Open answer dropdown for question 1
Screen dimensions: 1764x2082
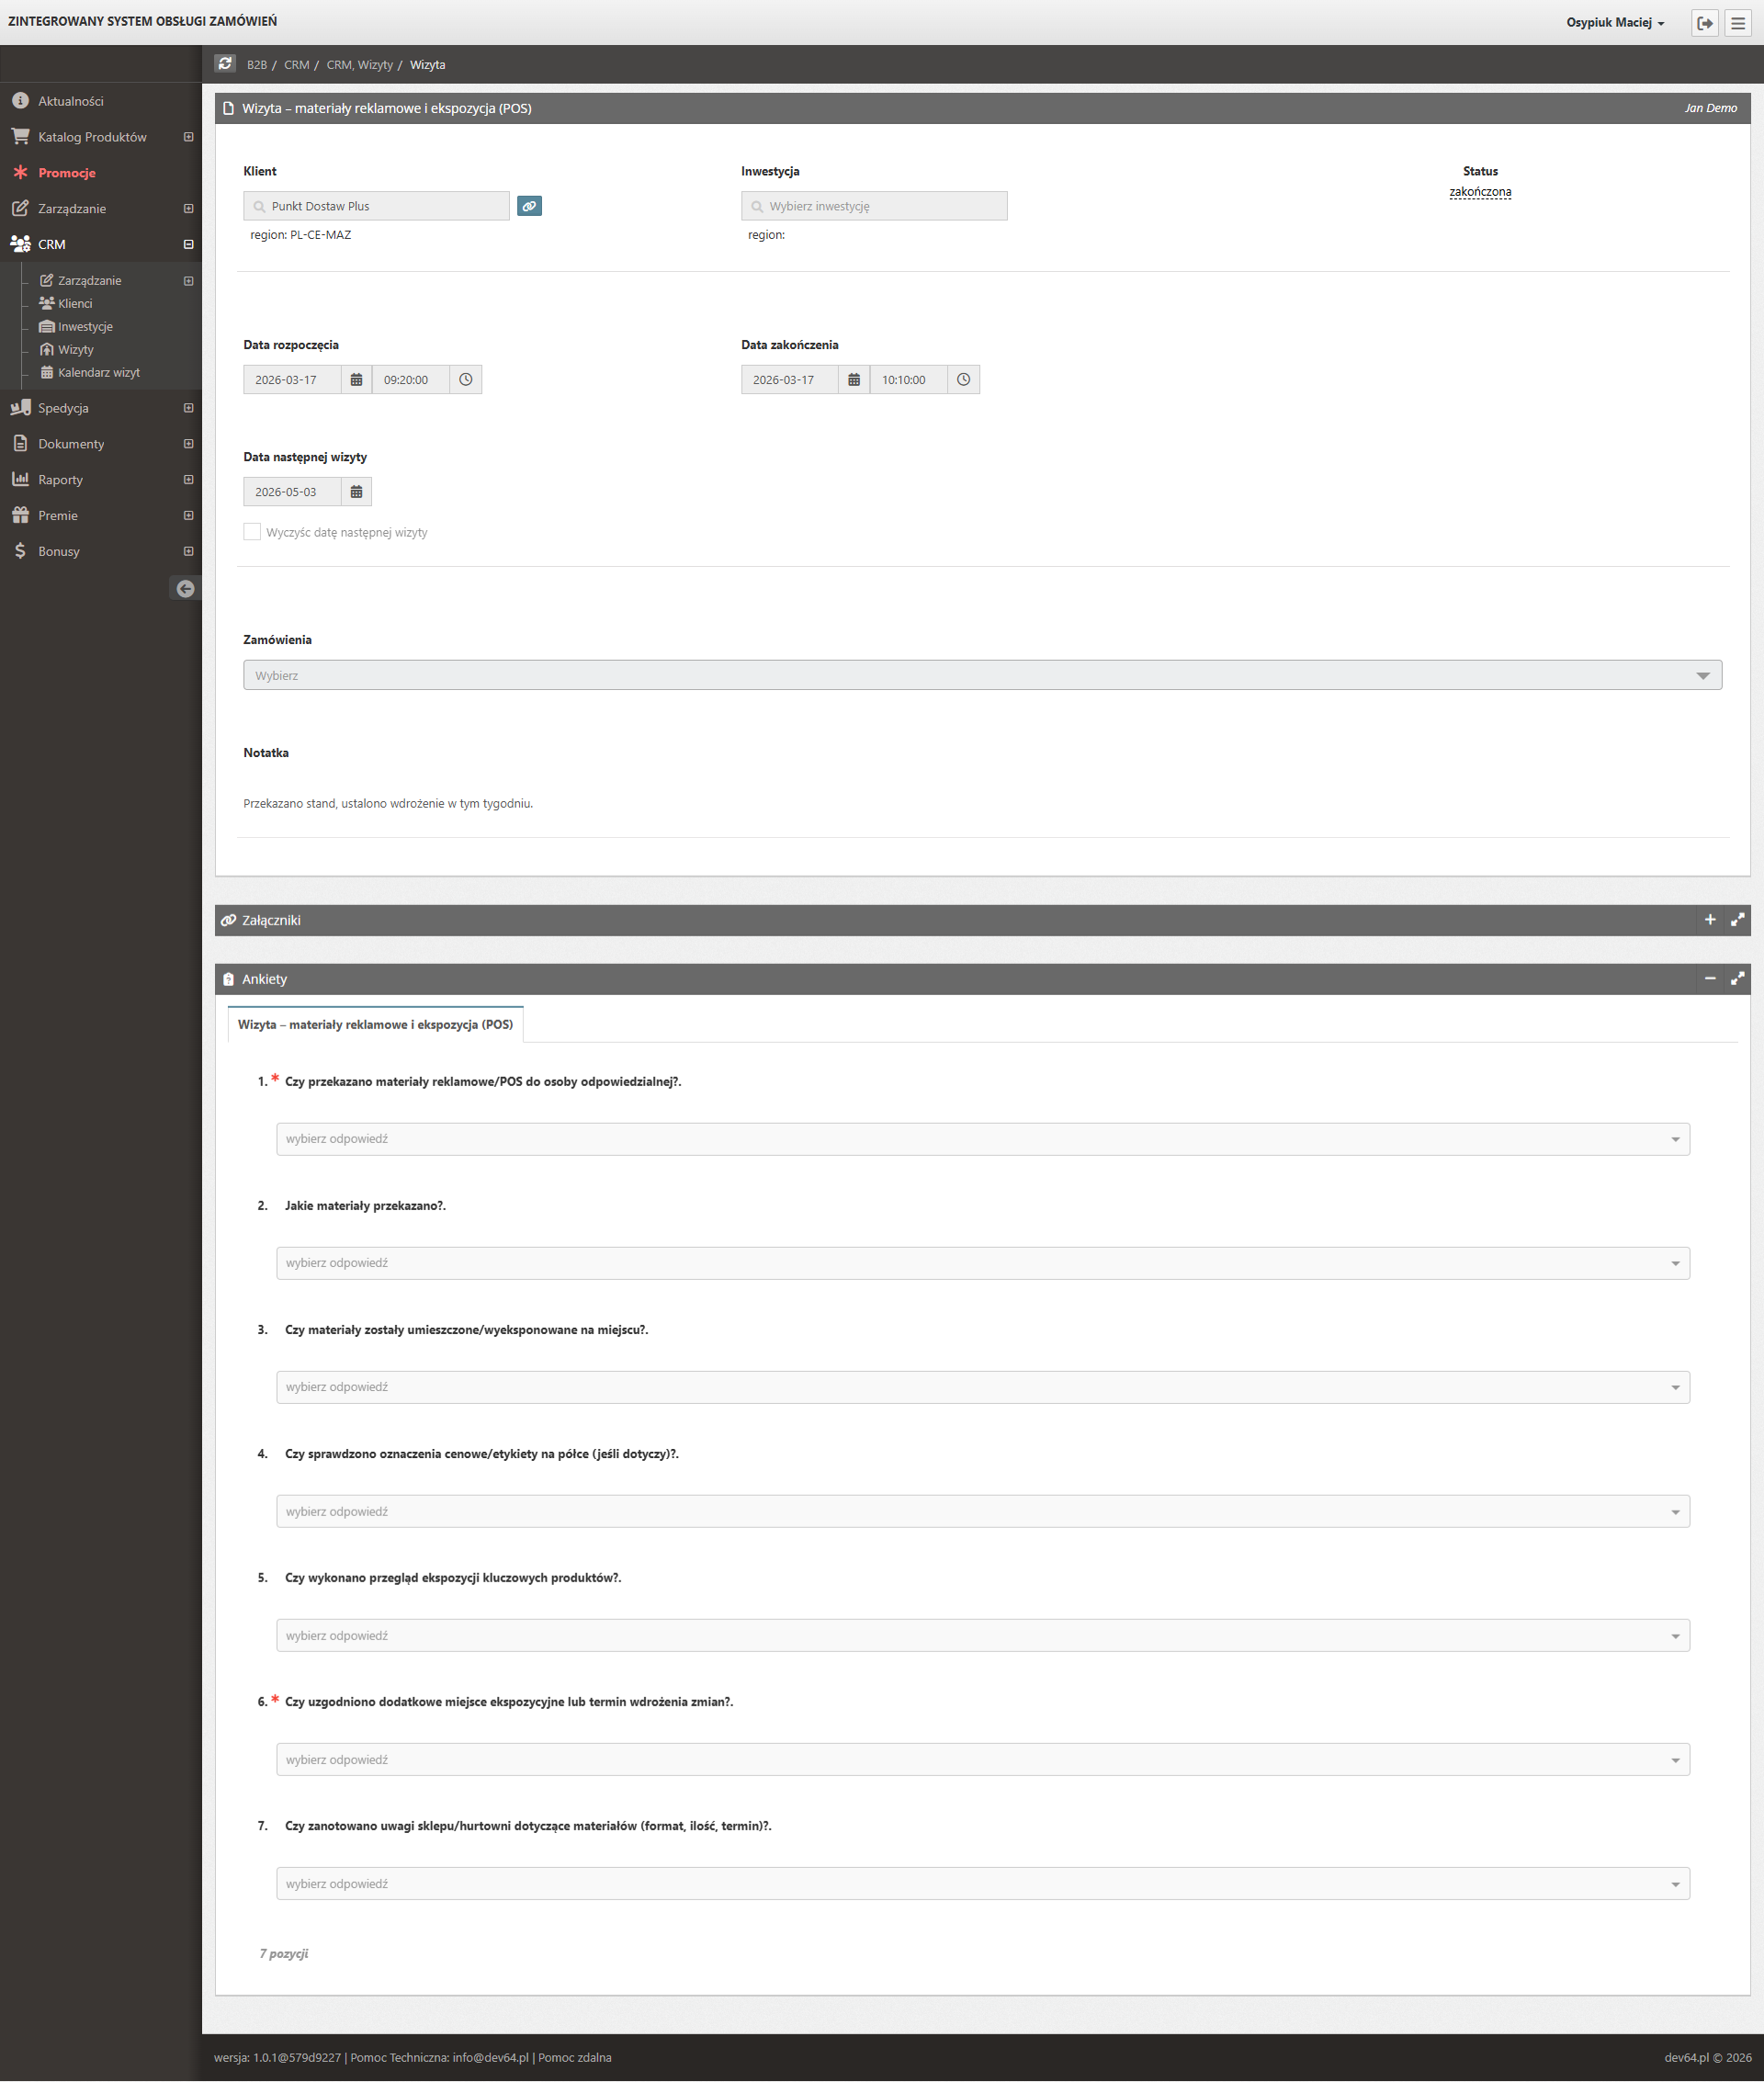pos(982,1139)
